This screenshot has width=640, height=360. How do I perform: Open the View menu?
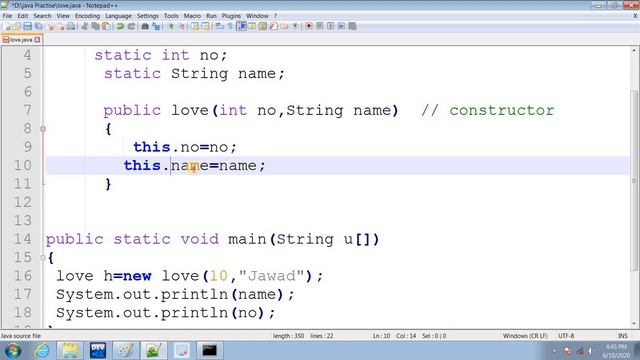[x=63, y=16]
